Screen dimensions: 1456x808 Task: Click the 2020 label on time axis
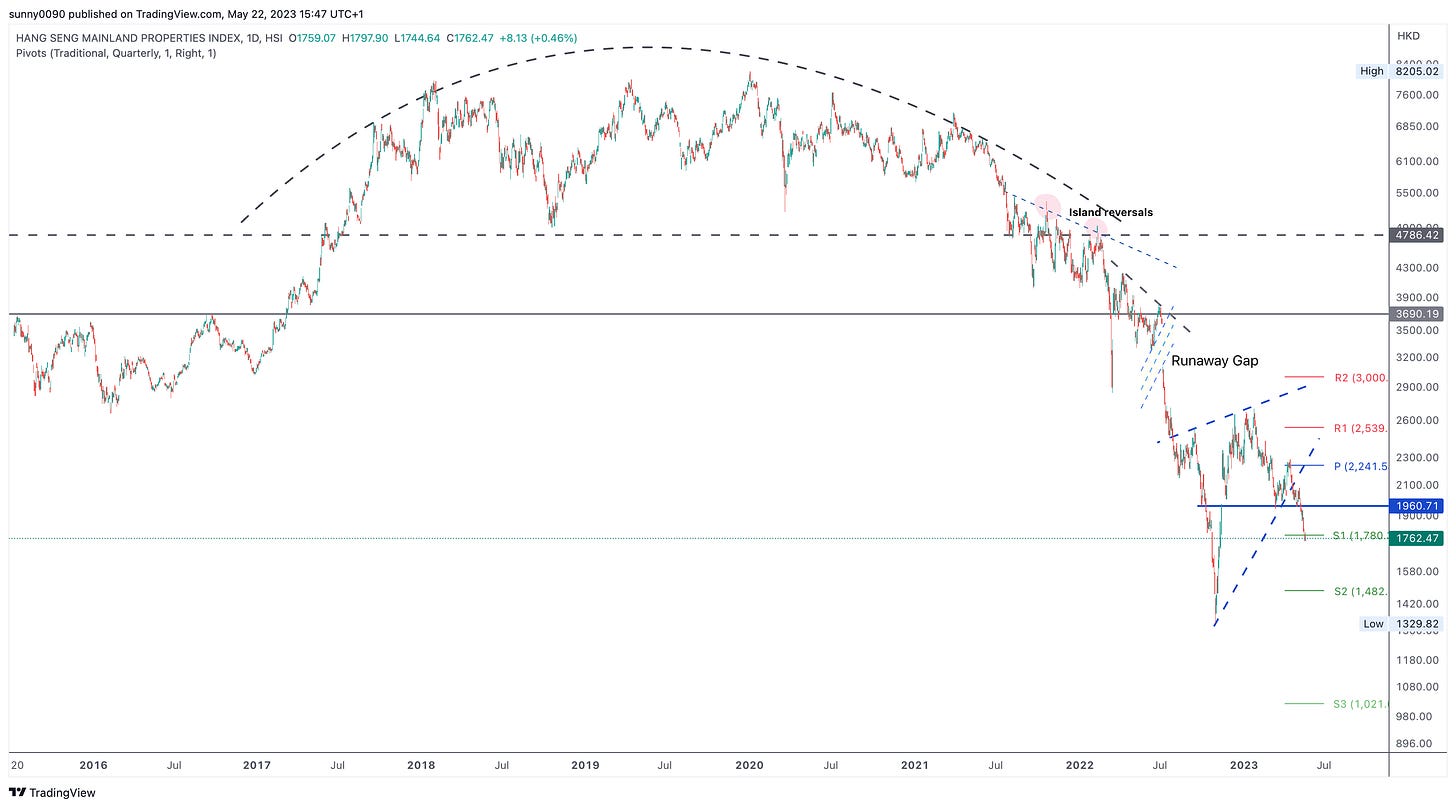(x=749, y=765)
